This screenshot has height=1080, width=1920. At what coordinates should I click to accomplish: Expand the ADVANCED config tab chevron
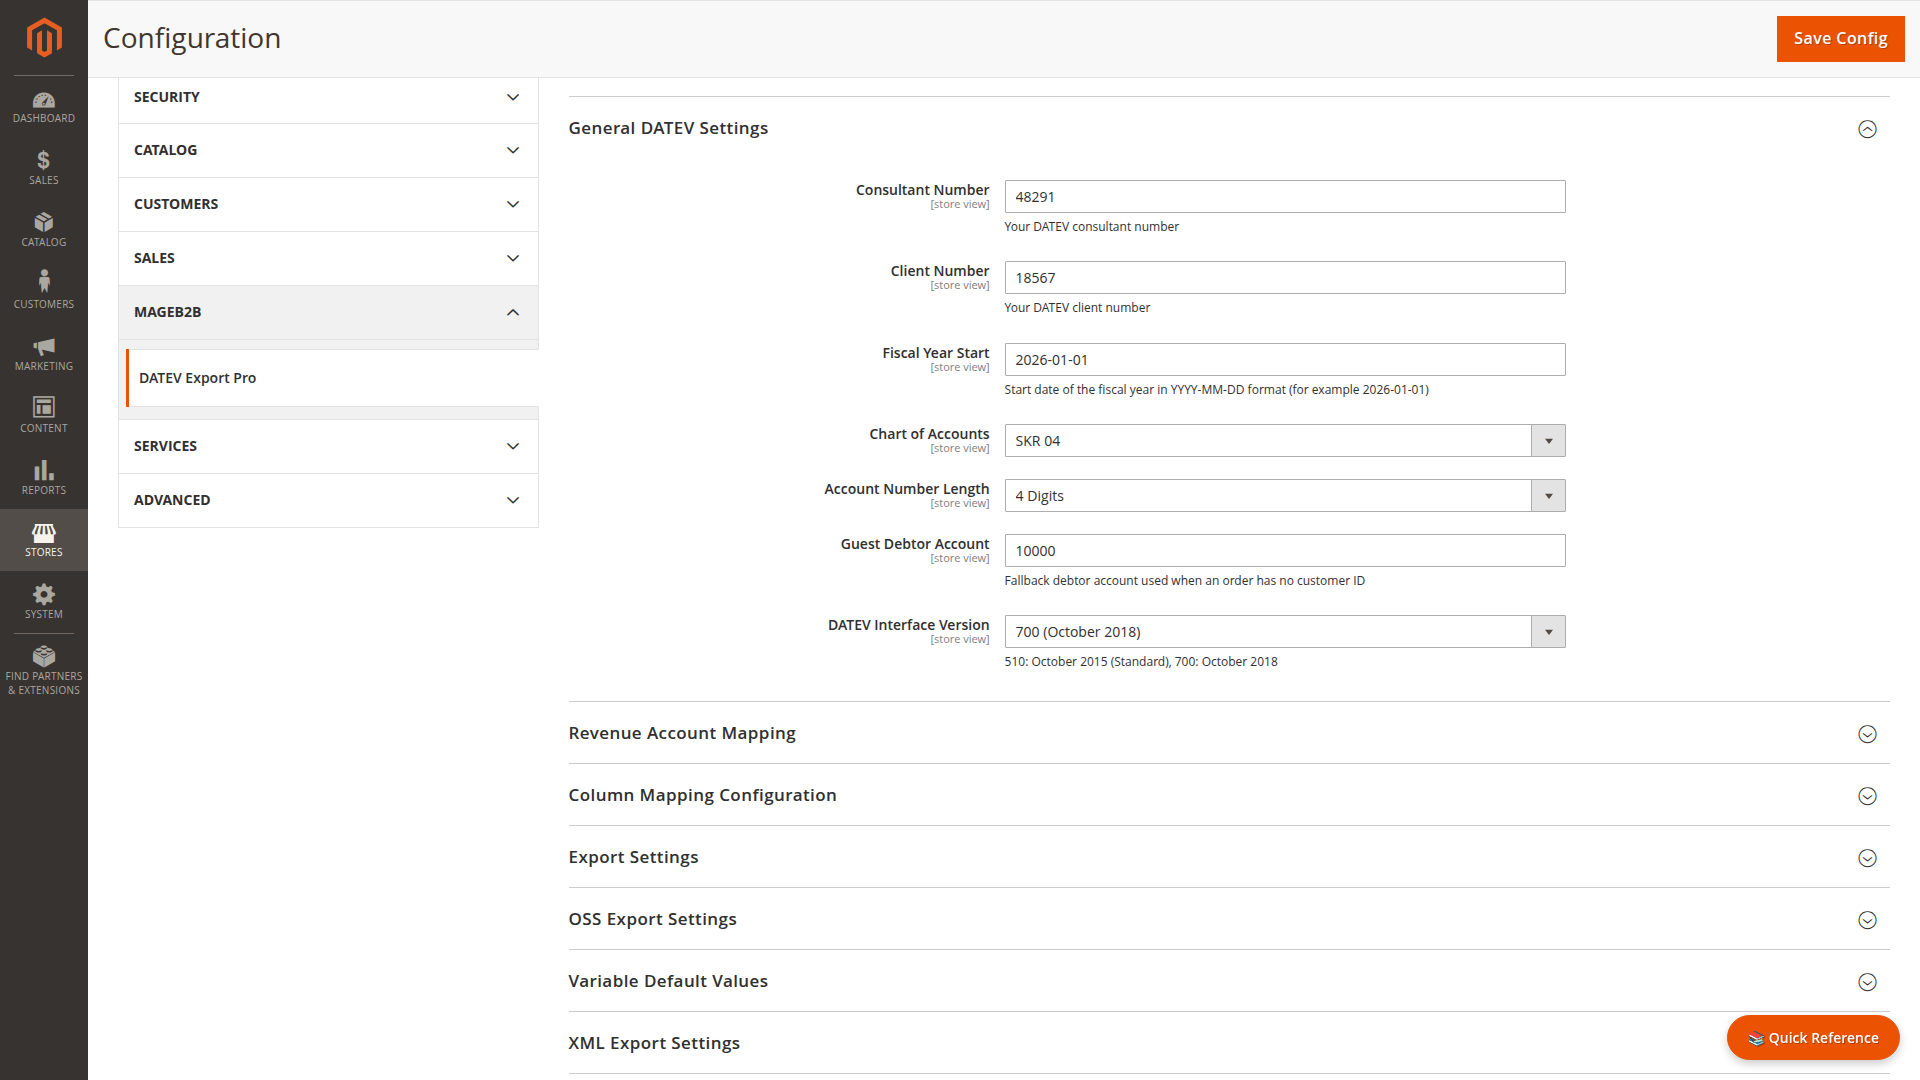coord(513,500)
